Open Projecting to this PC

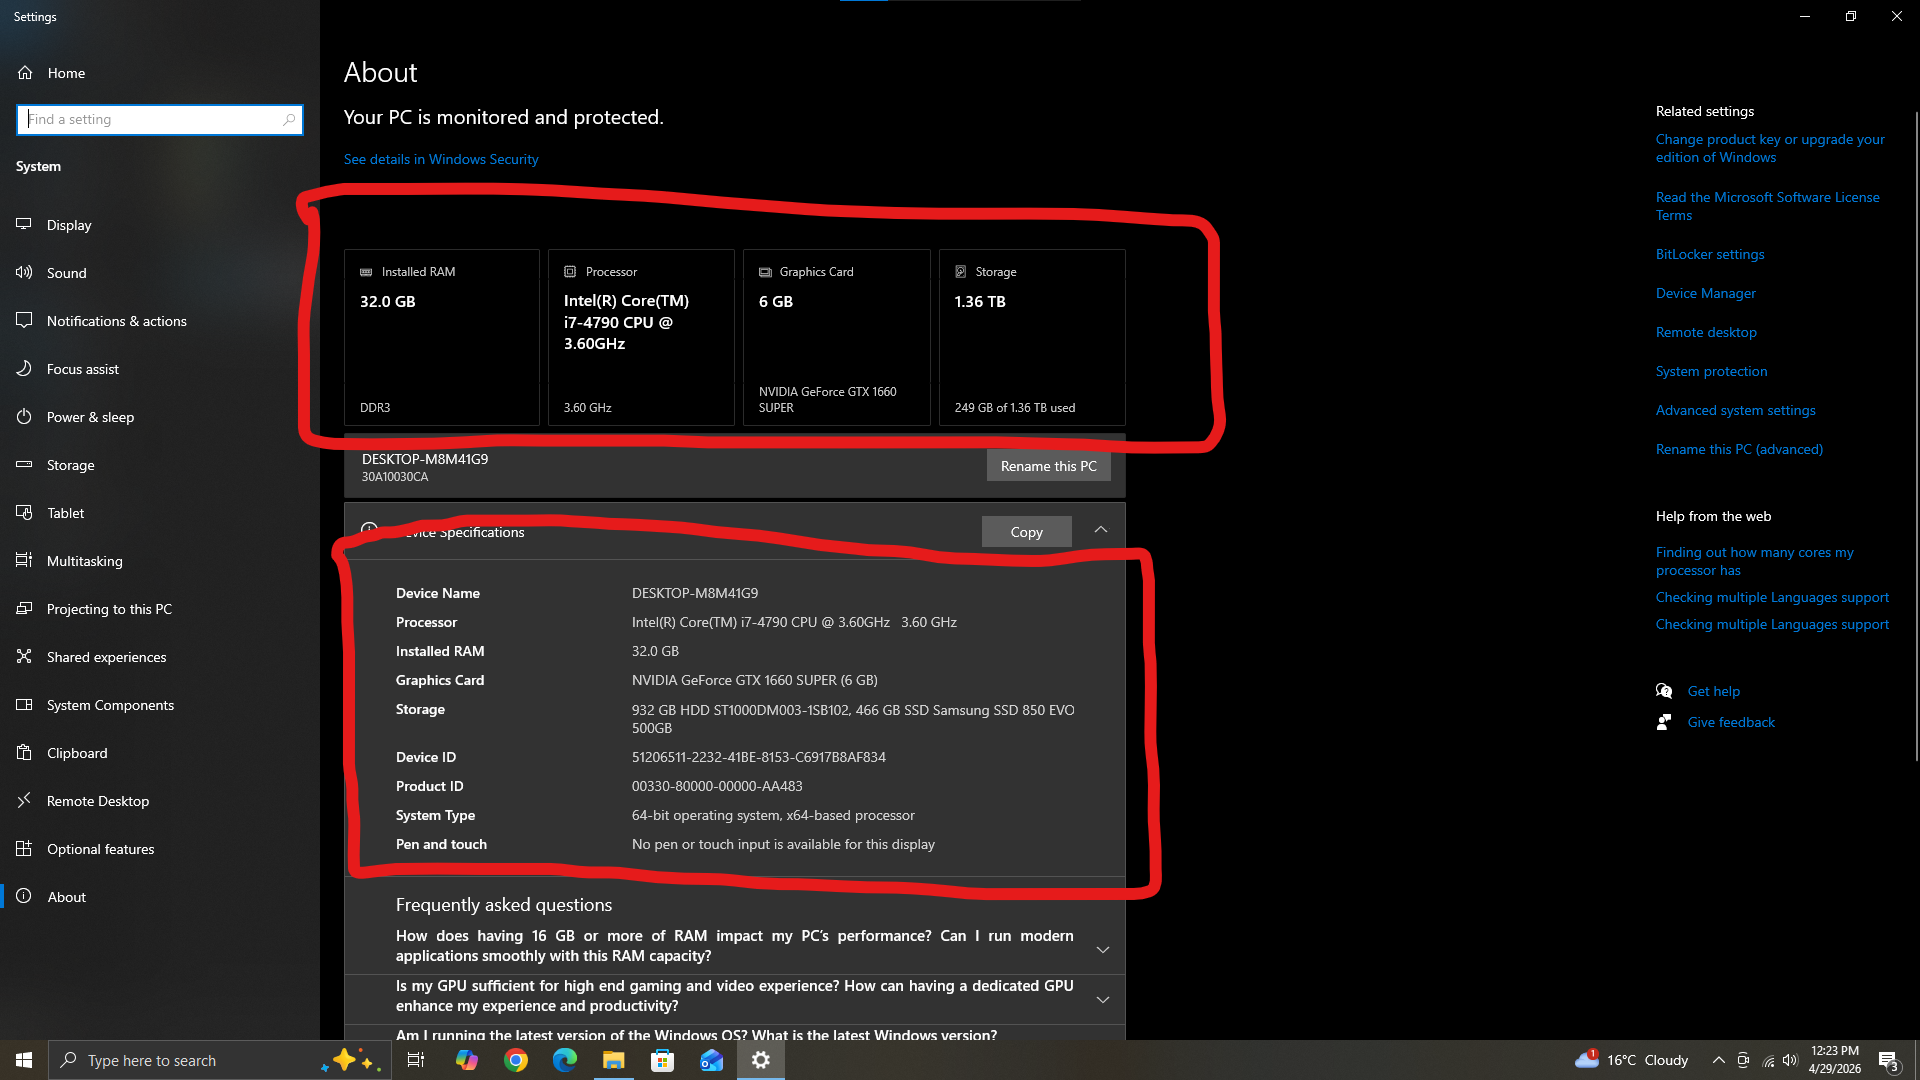pos(160,609)
